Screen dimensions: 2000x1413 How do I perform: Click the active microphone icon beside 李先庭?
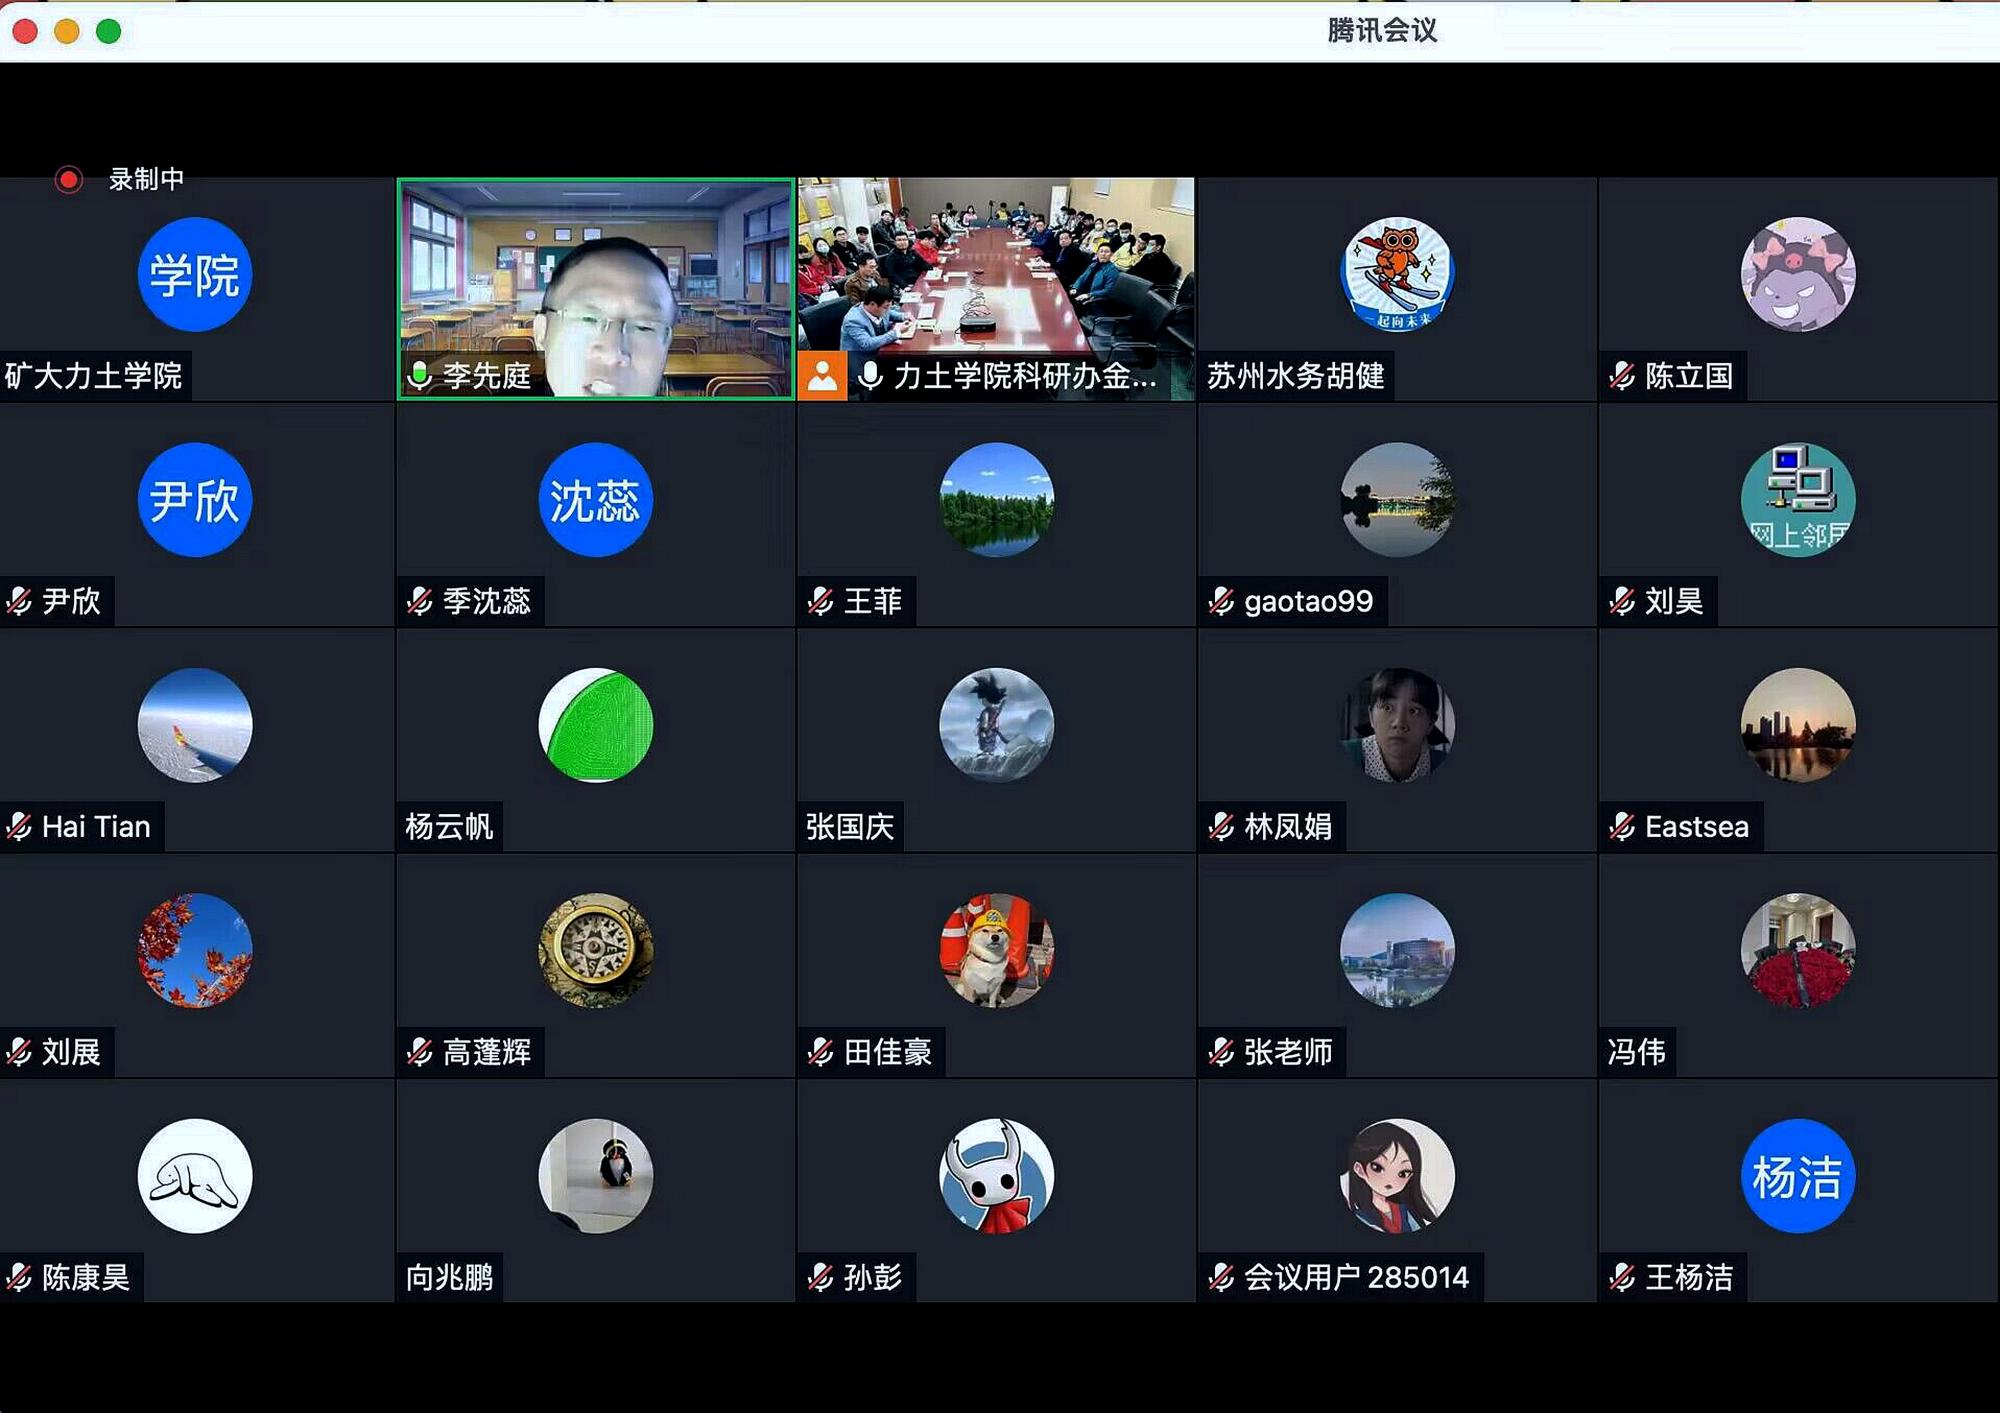(x=420, y=376)
